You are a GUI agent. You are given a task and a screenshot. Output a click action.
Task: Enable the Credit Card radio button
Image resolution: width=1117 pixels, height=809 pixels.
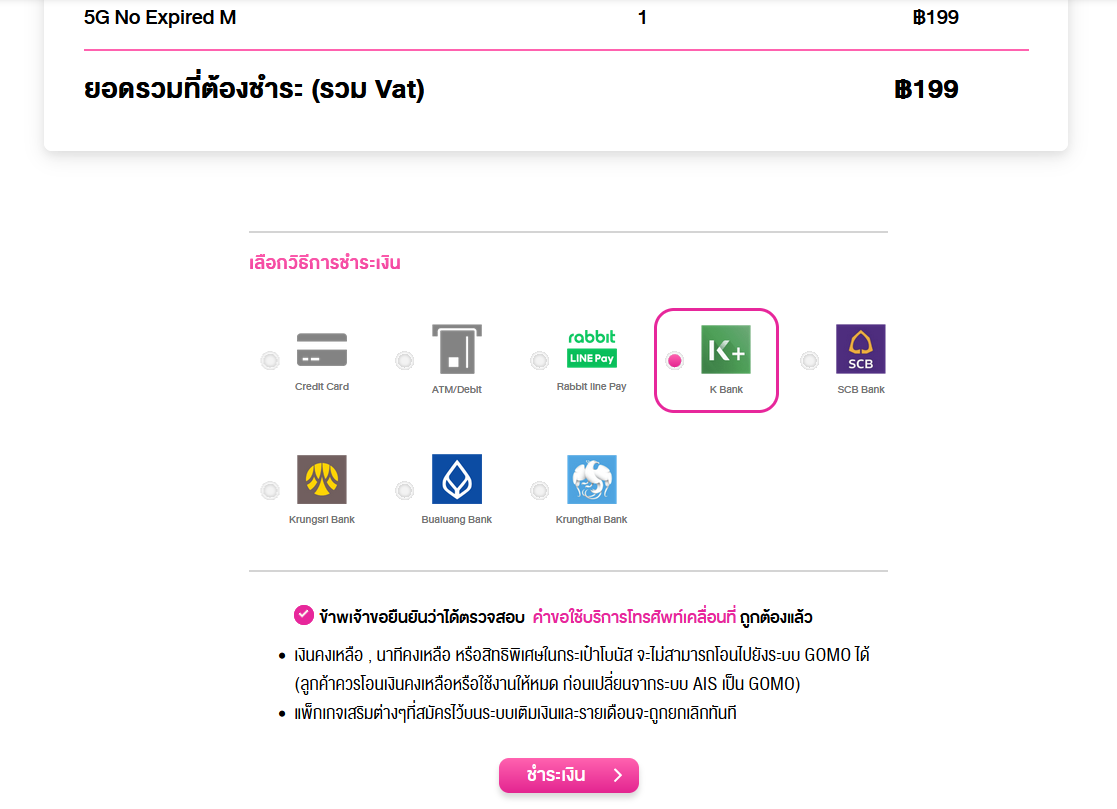tap(270, 360)
